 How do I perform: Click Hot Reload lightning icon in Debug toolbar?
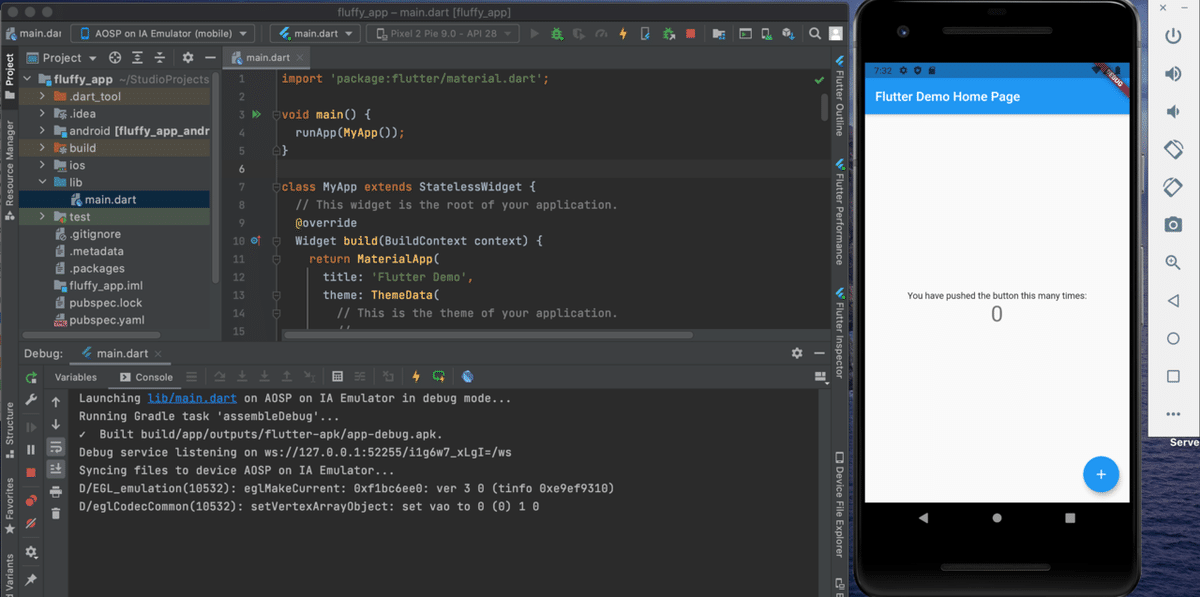pos(416,377)
